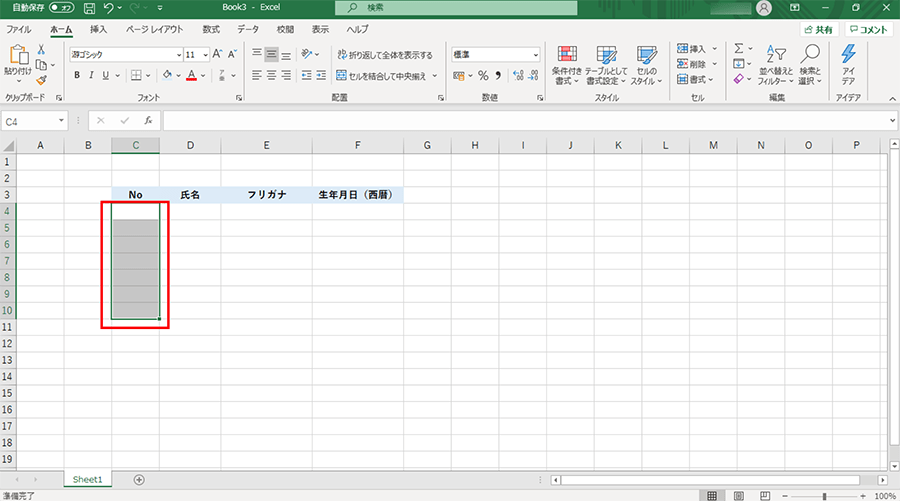Apply cell borders button

(x=136, y=75)
